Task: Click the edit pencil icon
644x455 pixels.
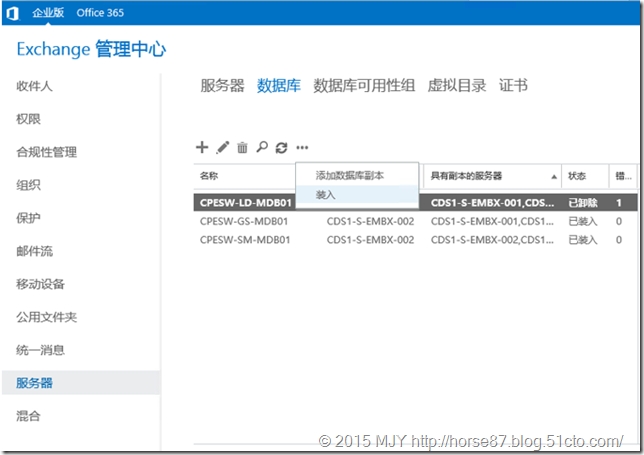Action: click(x=223, y=147)
